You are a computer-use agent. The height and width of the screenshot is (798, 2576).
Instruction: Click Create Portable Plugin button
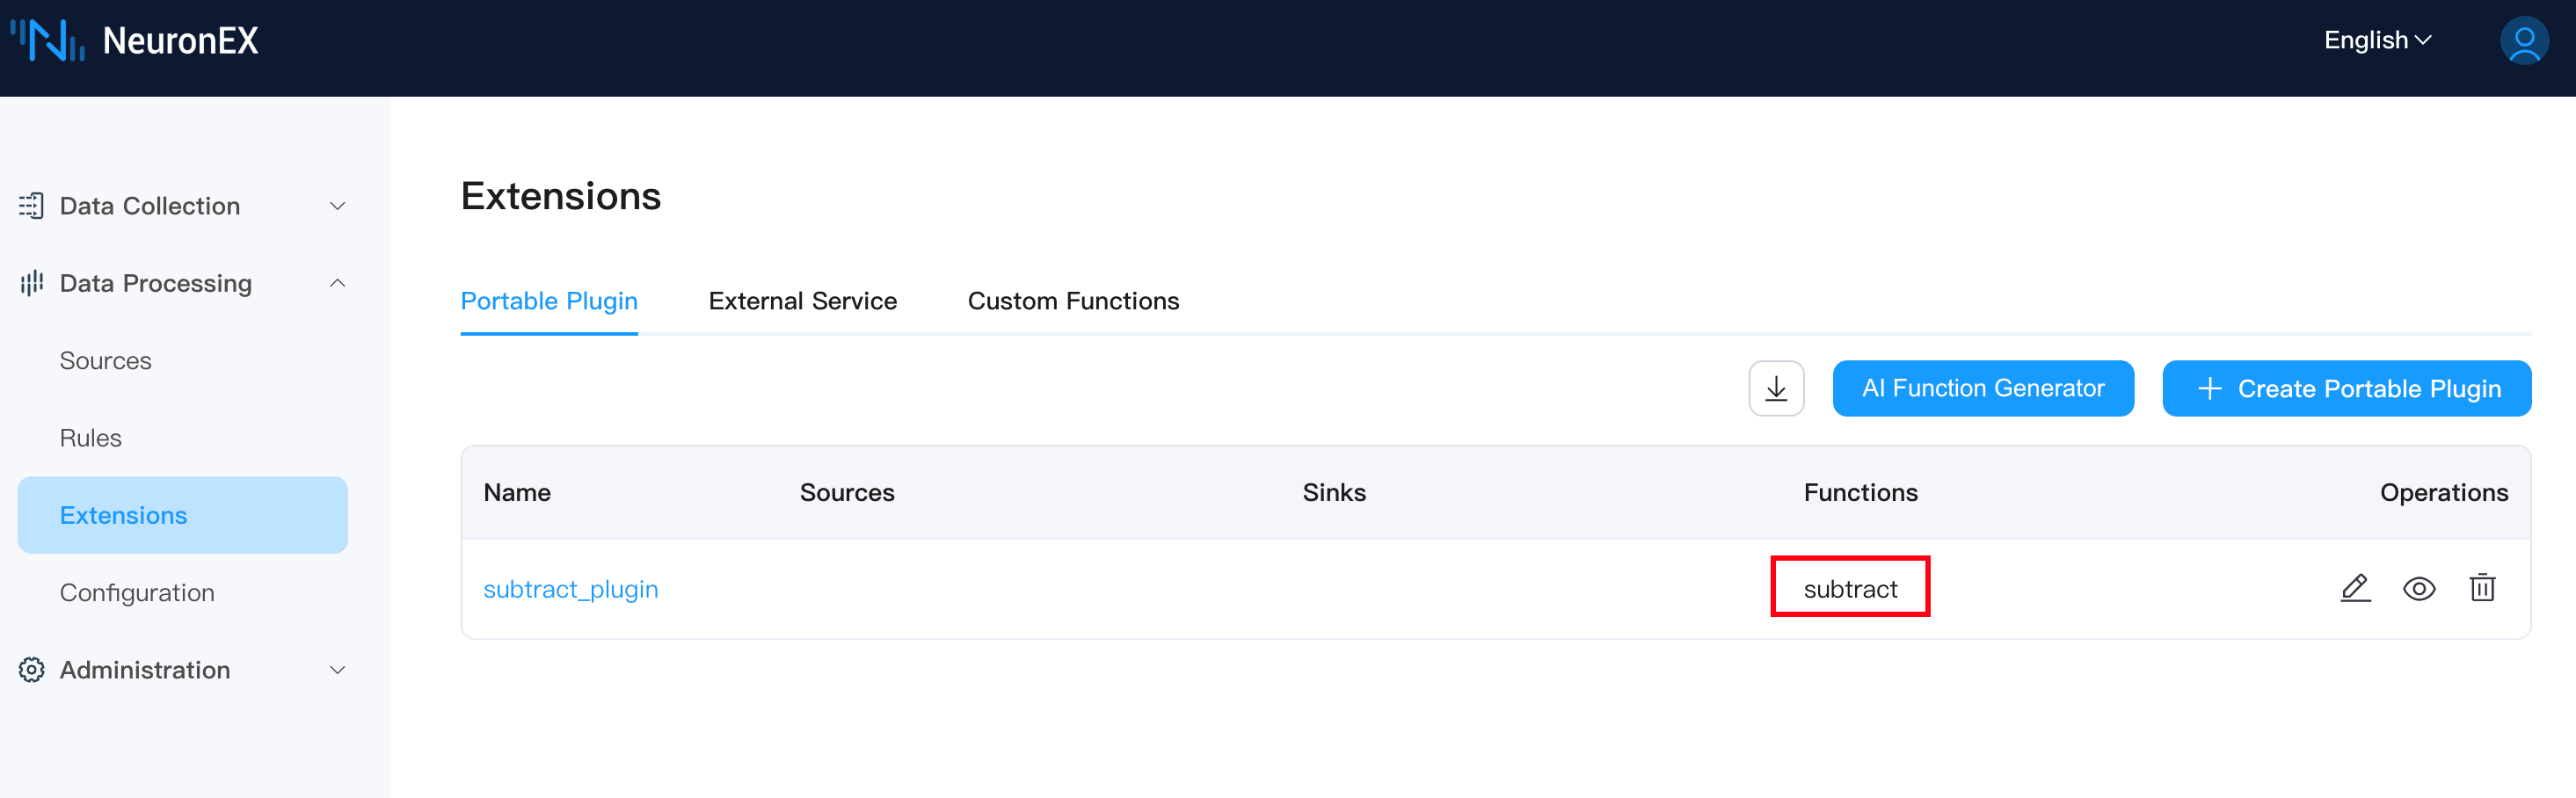[2346, 388]
